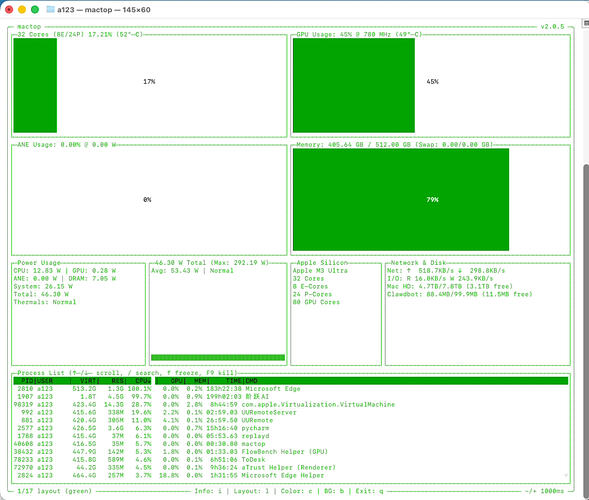Click the Memory 405.64 GB / 512.00 GB title
This screenshot has width=589, height=500.
tap(394, 145)
